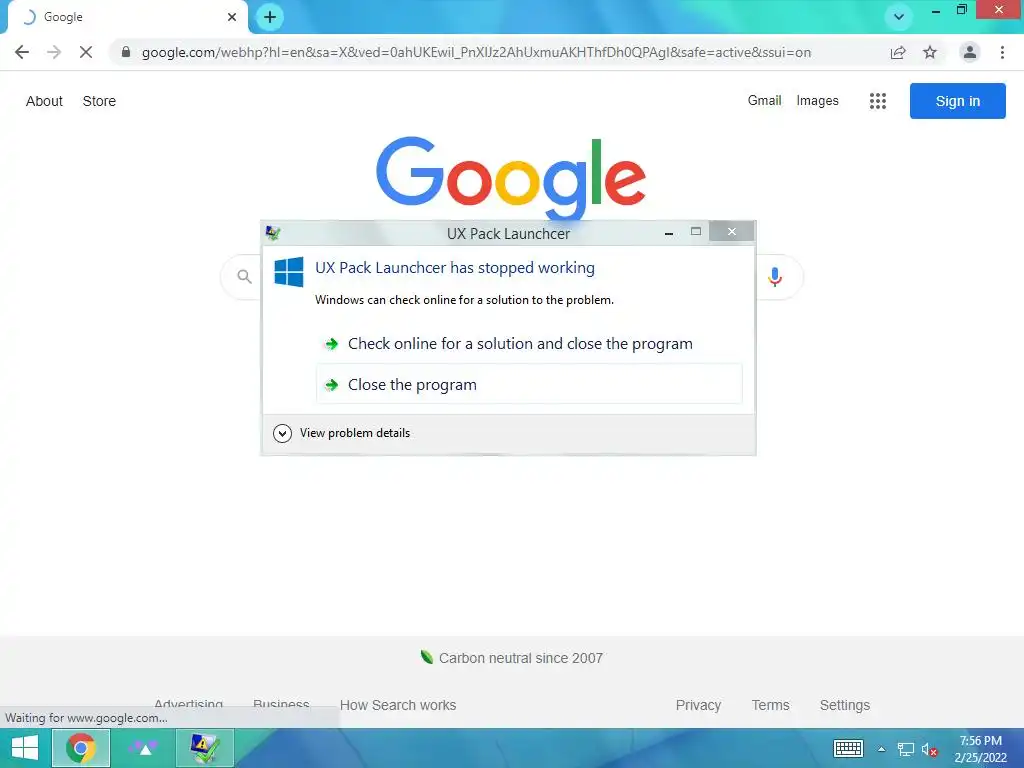Go back using Chrome's back arrow

[22, 52]
